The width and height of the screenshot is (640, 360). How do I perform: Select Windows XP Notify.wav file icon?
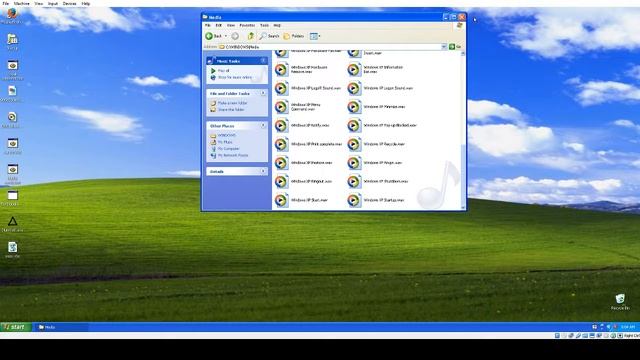281,125
